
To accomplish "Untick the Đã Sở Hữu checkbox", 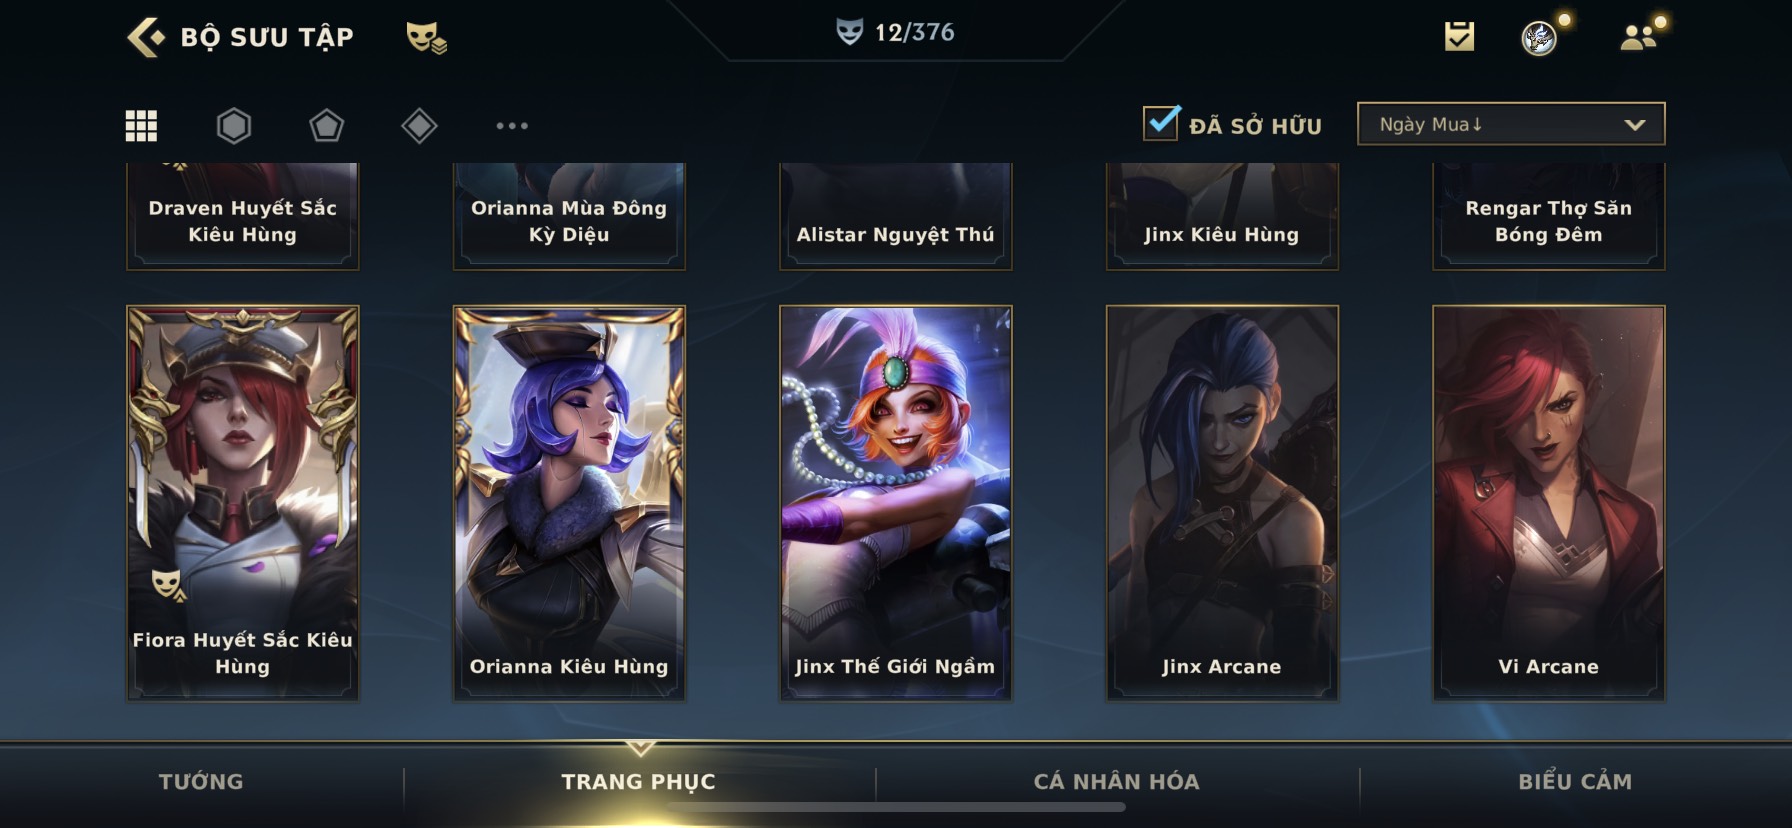I will pos(1161,123).
